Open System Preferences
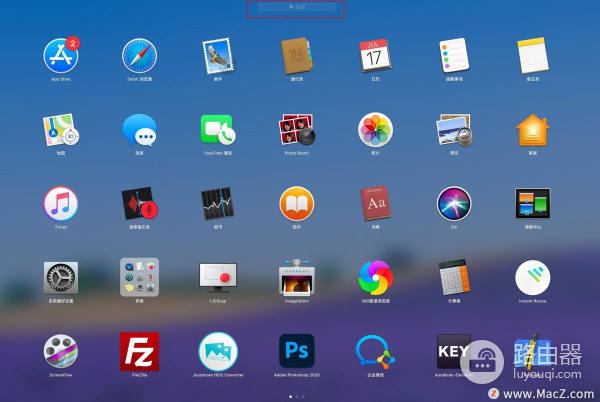Viewport: 600px width, 402px height. coord(61,277)
